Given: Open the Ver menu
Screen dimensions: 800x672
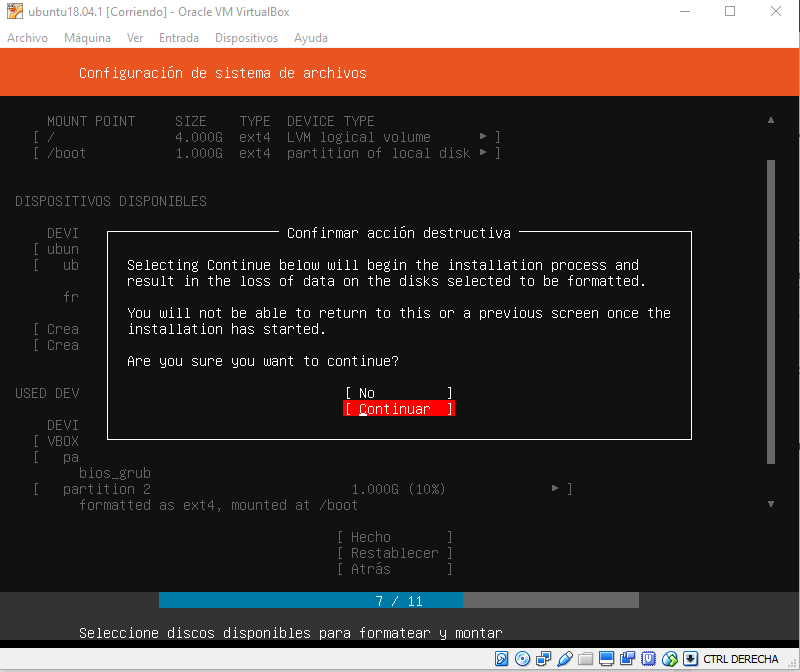Looking at the screenshot, I should tap(135, 38).
